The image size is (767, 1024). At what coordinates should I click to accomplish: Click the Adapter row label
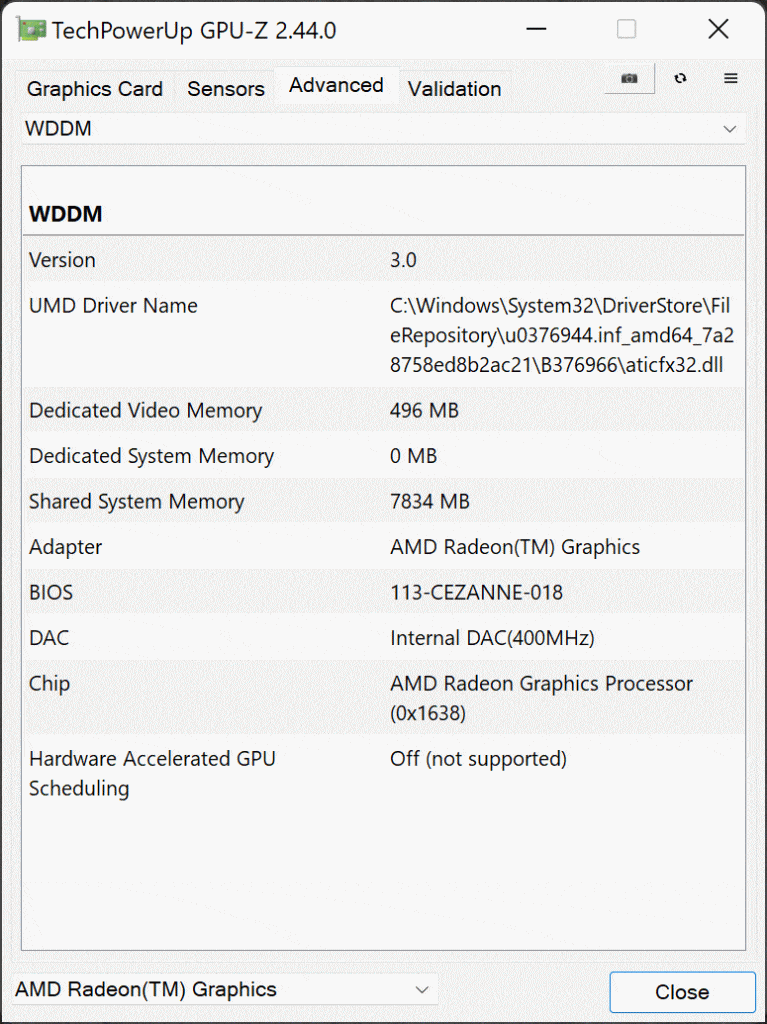click(x=65, y=547)
